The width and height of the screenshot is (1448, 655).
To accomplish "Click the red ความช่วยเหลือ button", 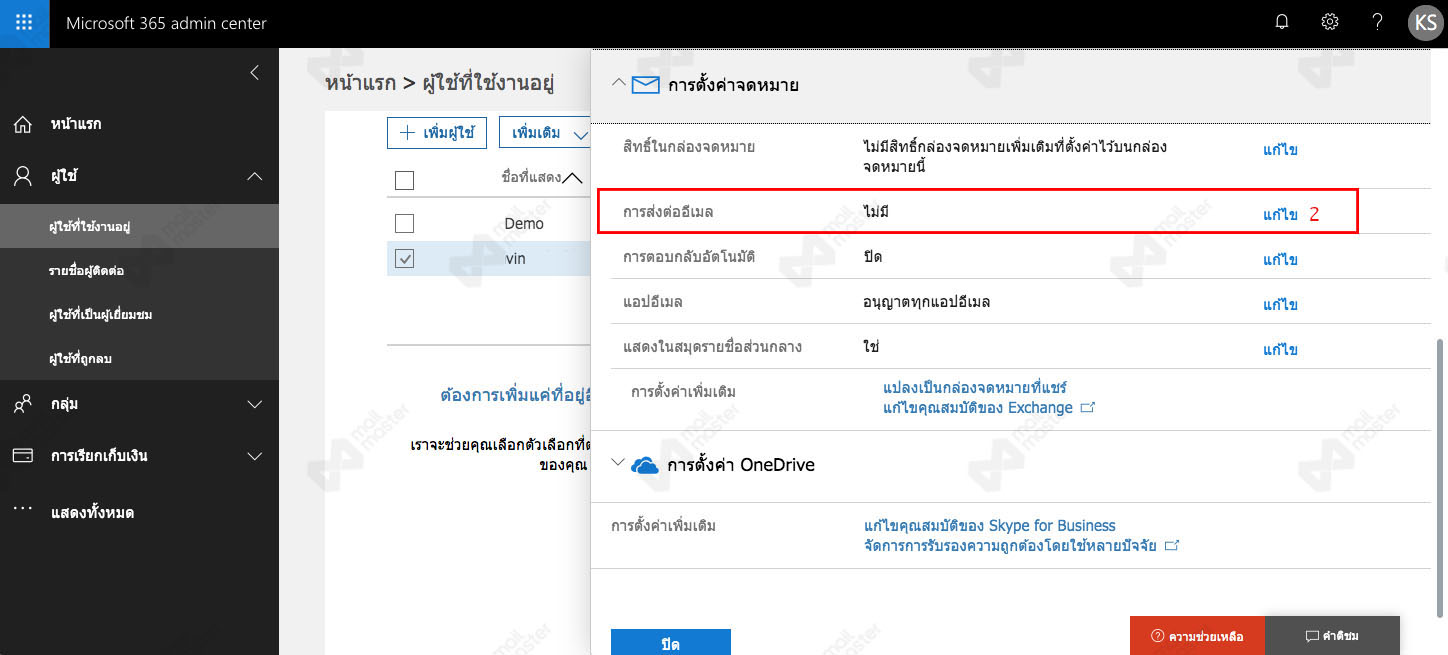I will 1197,635.
